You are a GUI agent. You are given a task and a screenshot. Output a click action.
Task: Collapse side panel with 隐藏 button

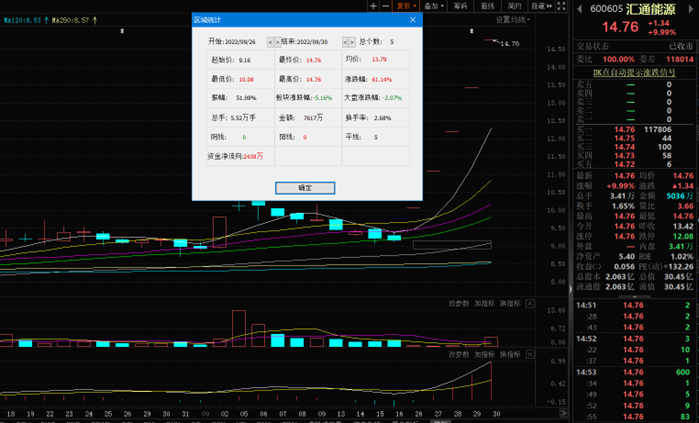click(x=541, y=6)
